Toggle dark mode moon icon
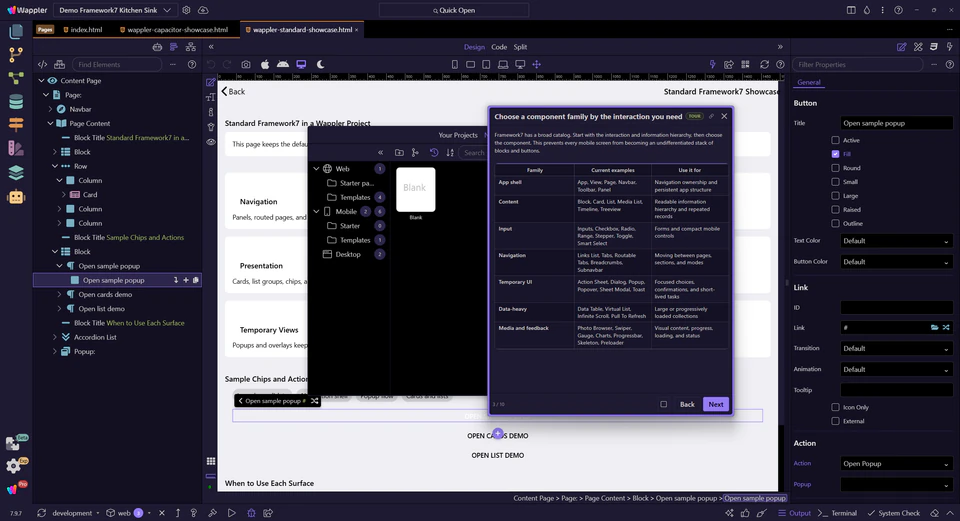The width and height of the screenshot is (960, 521). 320,64
